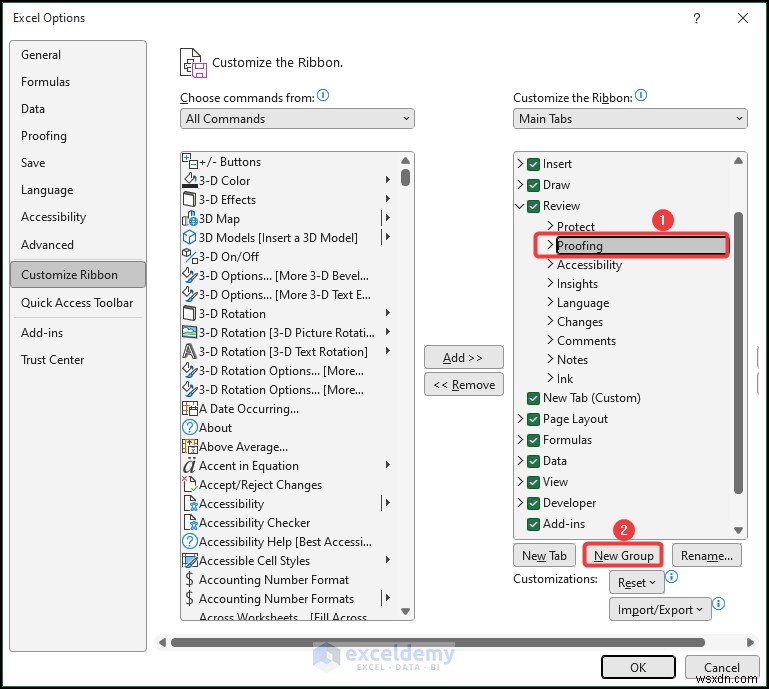769x689 pixels.
Task: Open the Reset dropdown button
Action: point(637,583)
